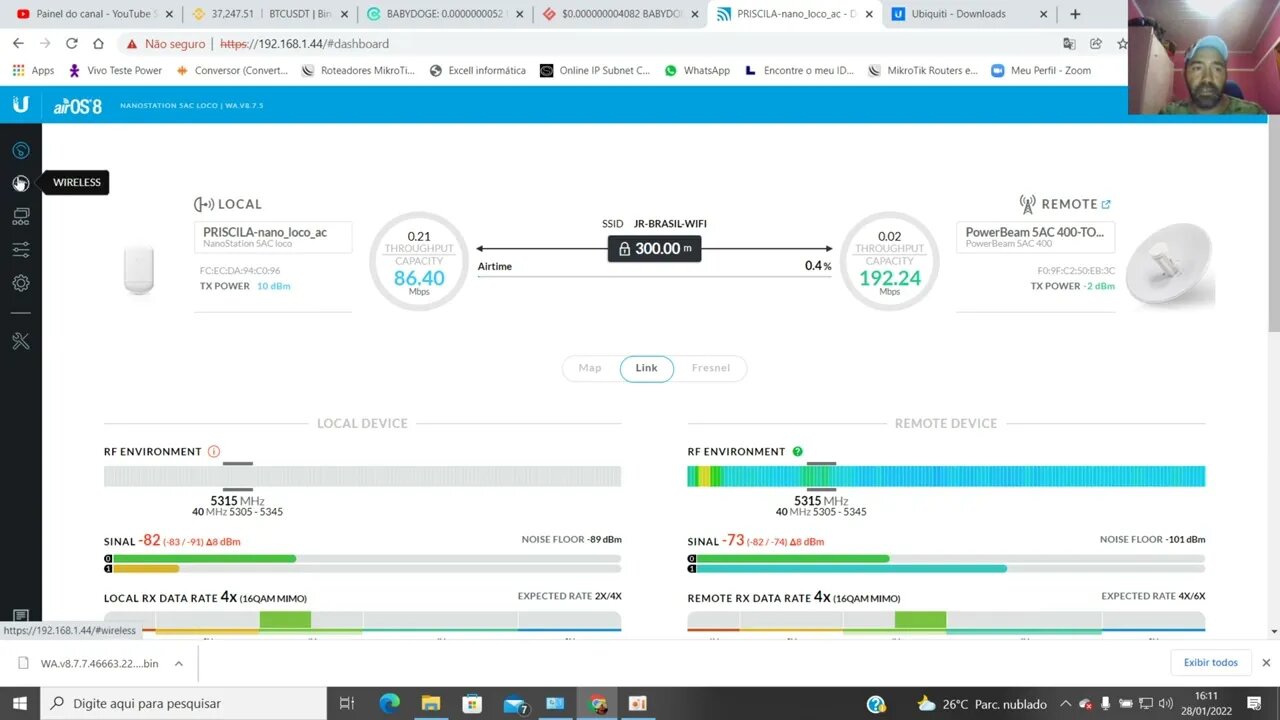Close the downloads bar
Viewport: 1280px width, 720px height.
tap(1266, 662)
